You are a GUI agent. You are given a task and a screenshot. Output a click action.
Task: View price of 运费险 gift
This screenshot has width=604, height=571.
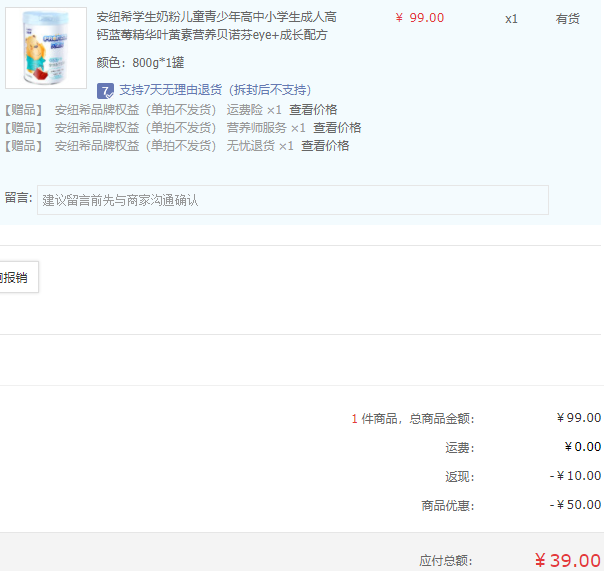coord(313,110)
